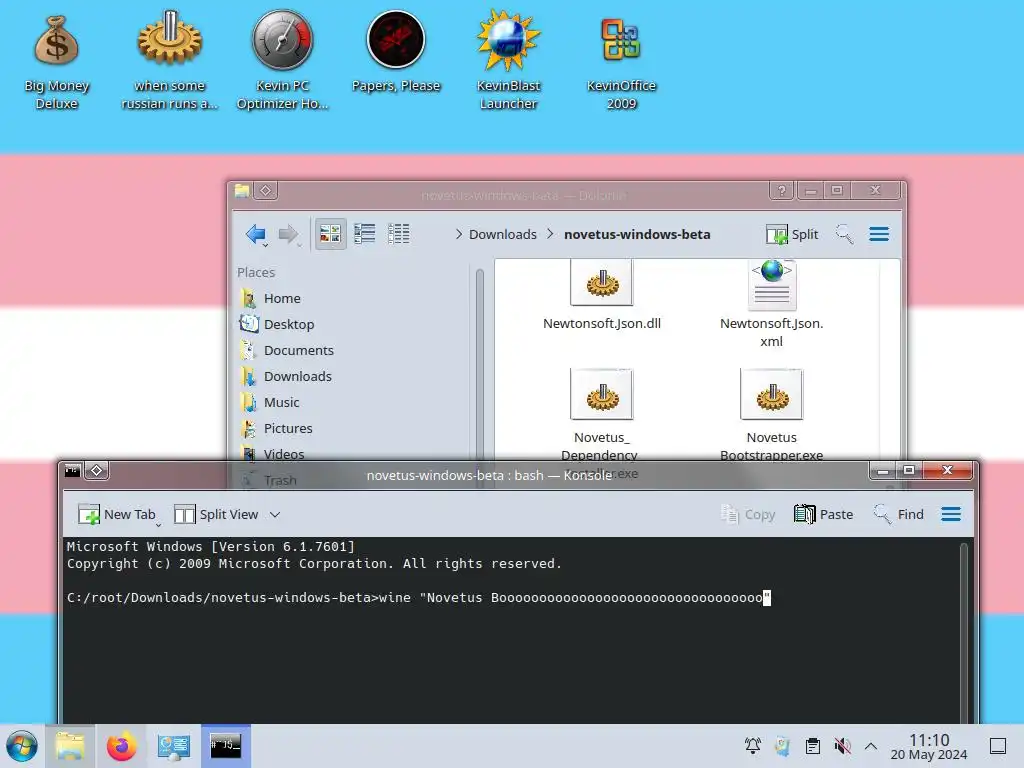Launch KevinBlast Launcher desktop icon
The image size is (1024, 768).
click(x=508, y=61)
